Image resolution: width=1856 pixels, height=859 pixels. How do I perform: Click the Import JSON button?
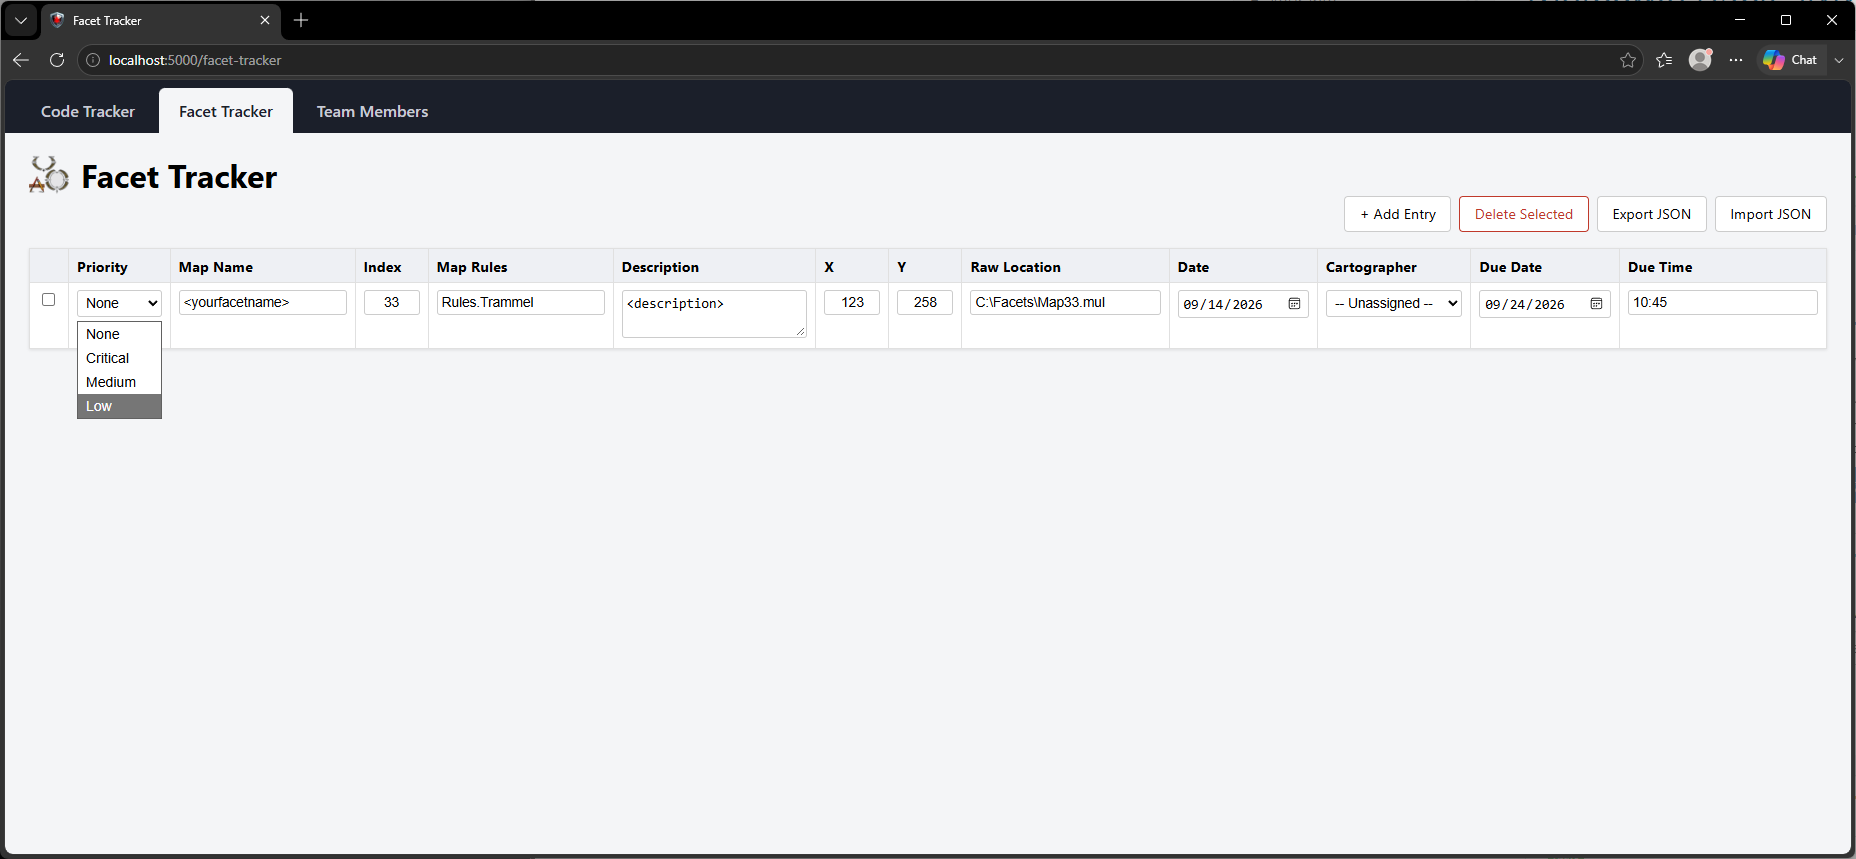point(1771,214)
